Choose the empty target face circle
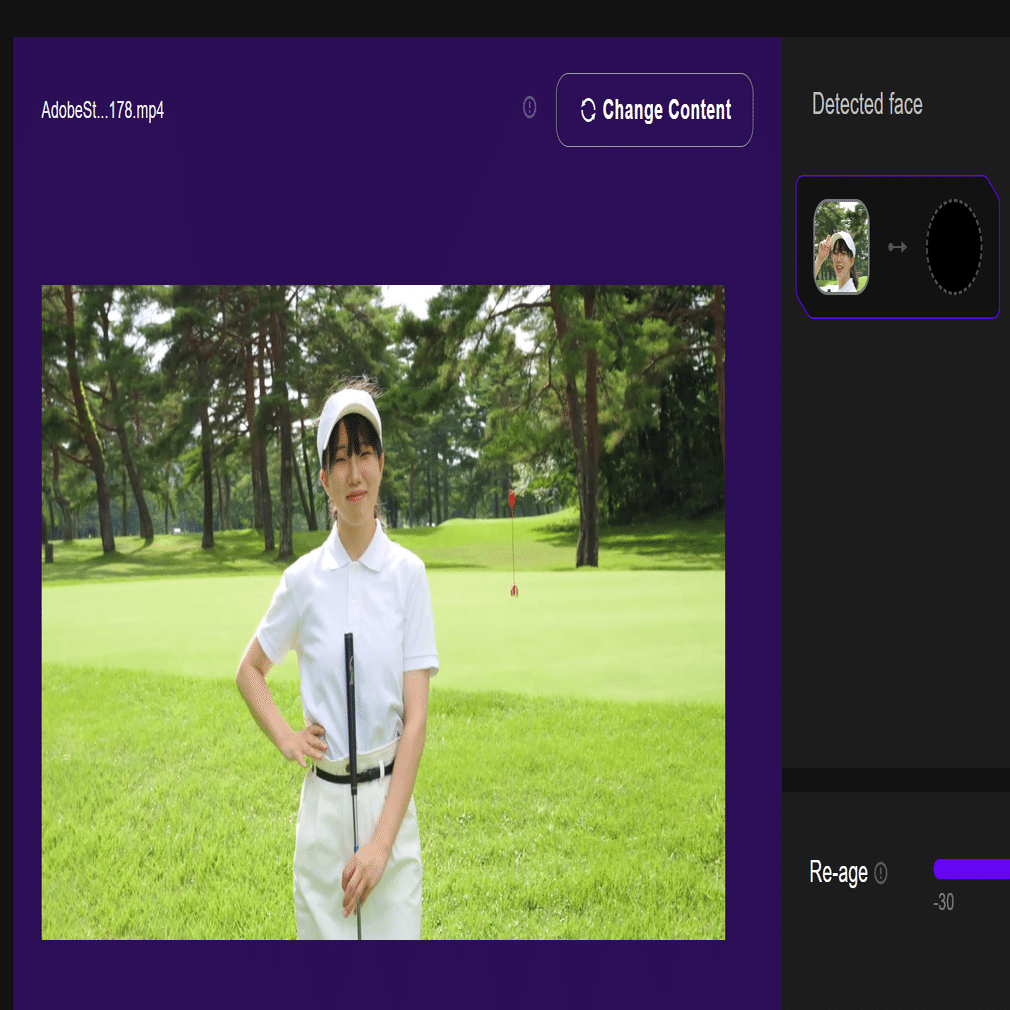This screenshot has width=1010, height=1010. pyautogui.click(x=953, y=247)
